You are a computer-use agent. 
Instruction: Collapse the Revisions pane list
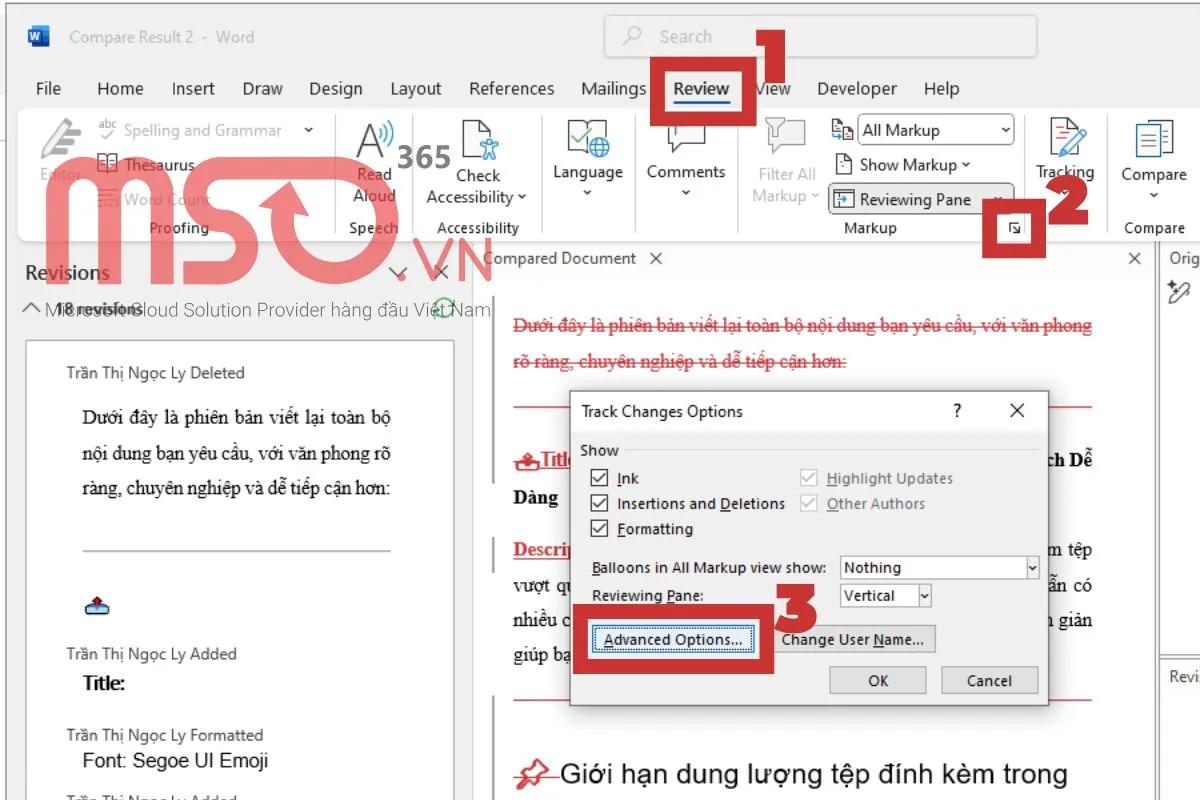(31, 309)
